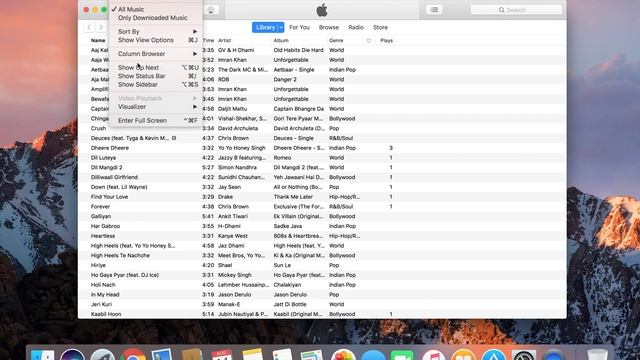Image resolution: width=640 pixels, height=360 pixels.
Task: Click artist 'David Archuleta'
Action: (x=238, y=128)
